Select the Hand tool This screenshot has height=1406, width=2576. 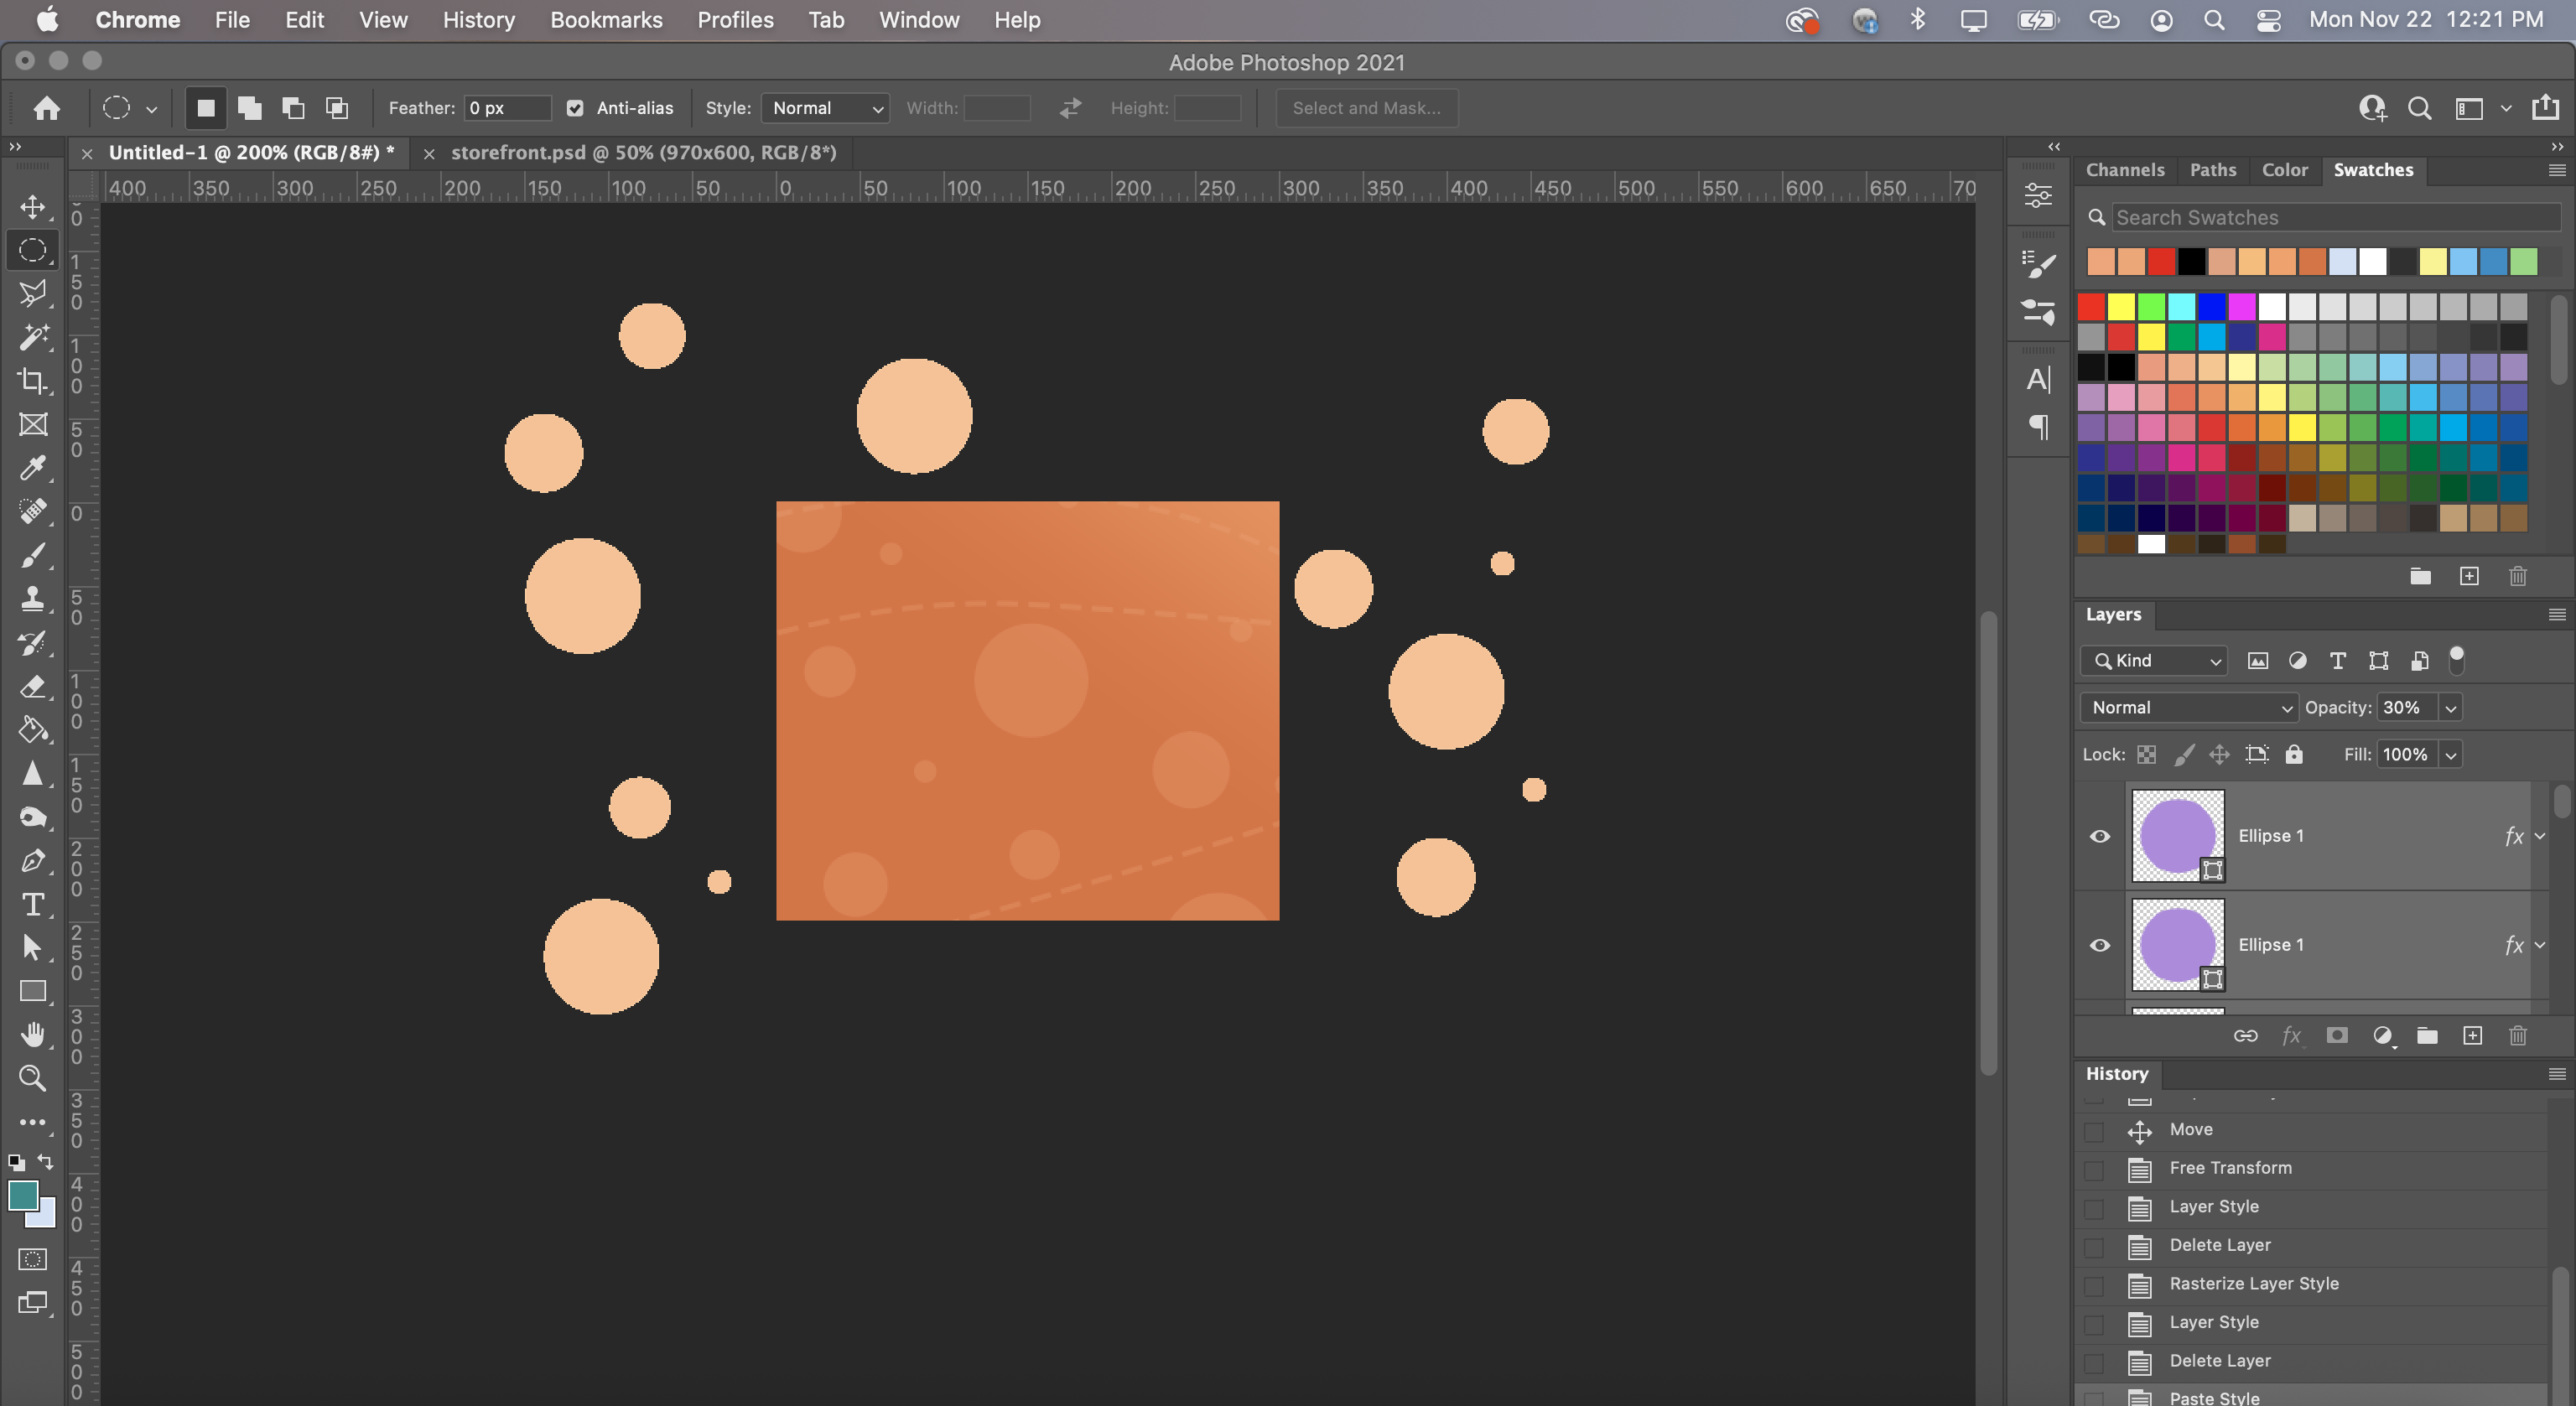(x=32, y=1035)
